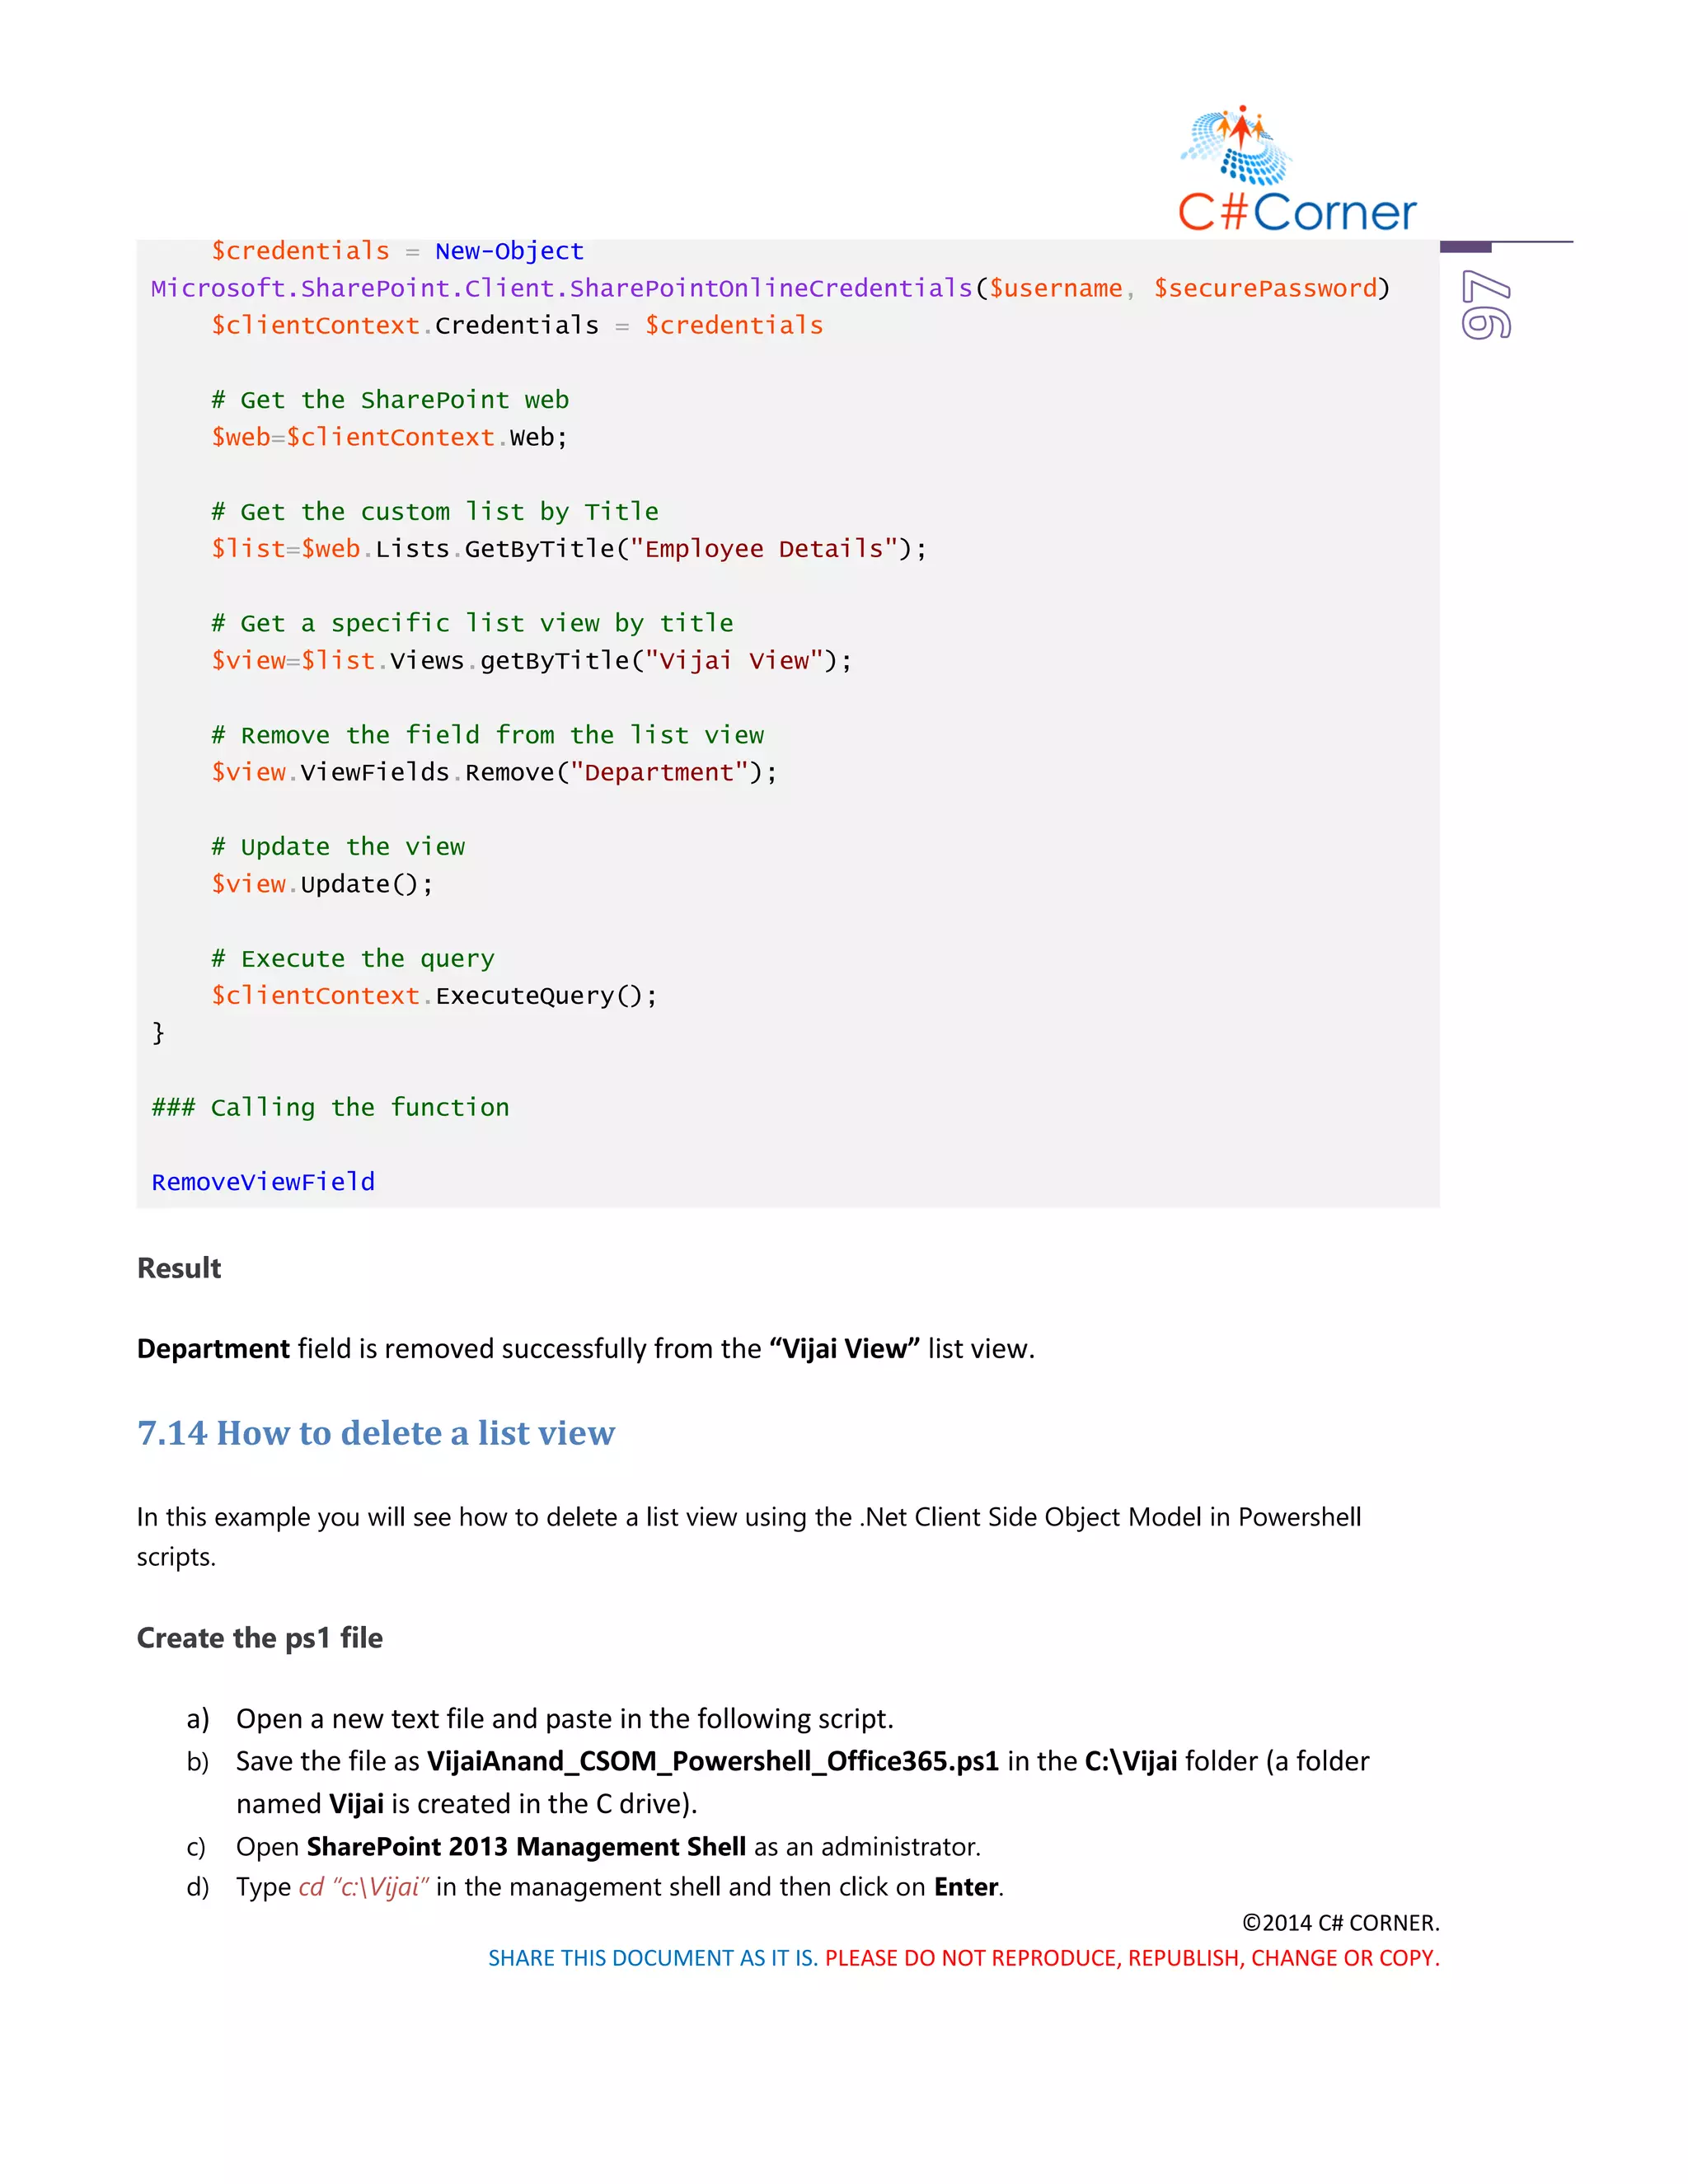This screenshot has height=2184, width=1688.
Task: Click the '# Get the SharePoint web' comment
Action: 390,400
